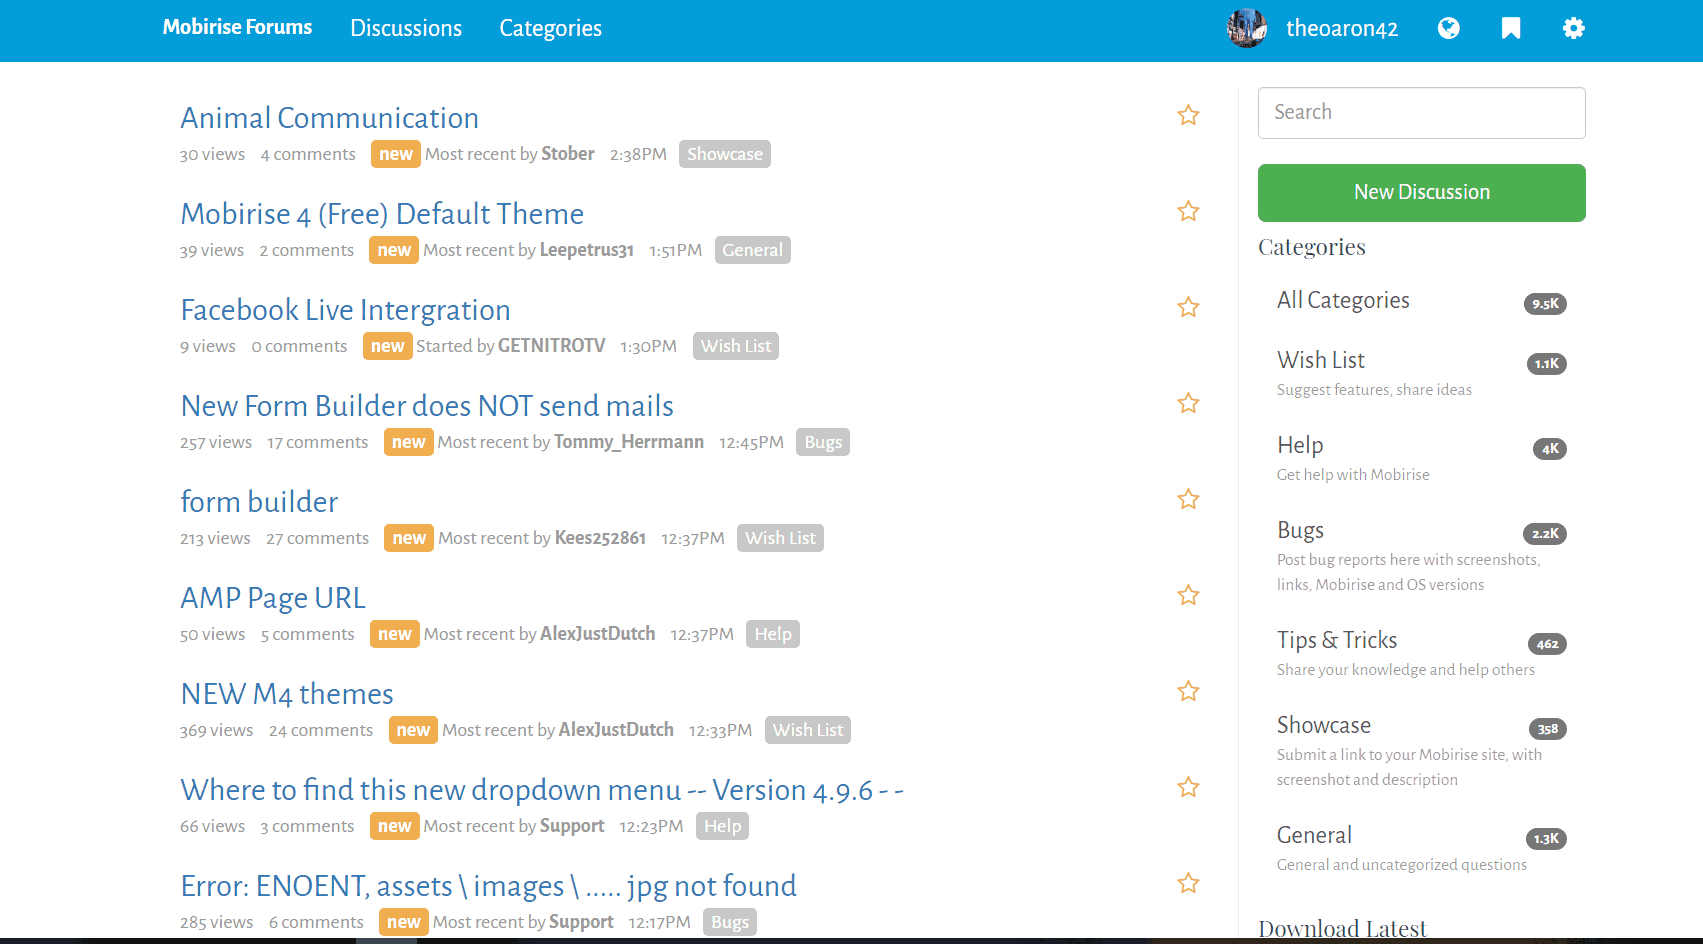
Task: Open General category in sidebar
Action: 1314,835
